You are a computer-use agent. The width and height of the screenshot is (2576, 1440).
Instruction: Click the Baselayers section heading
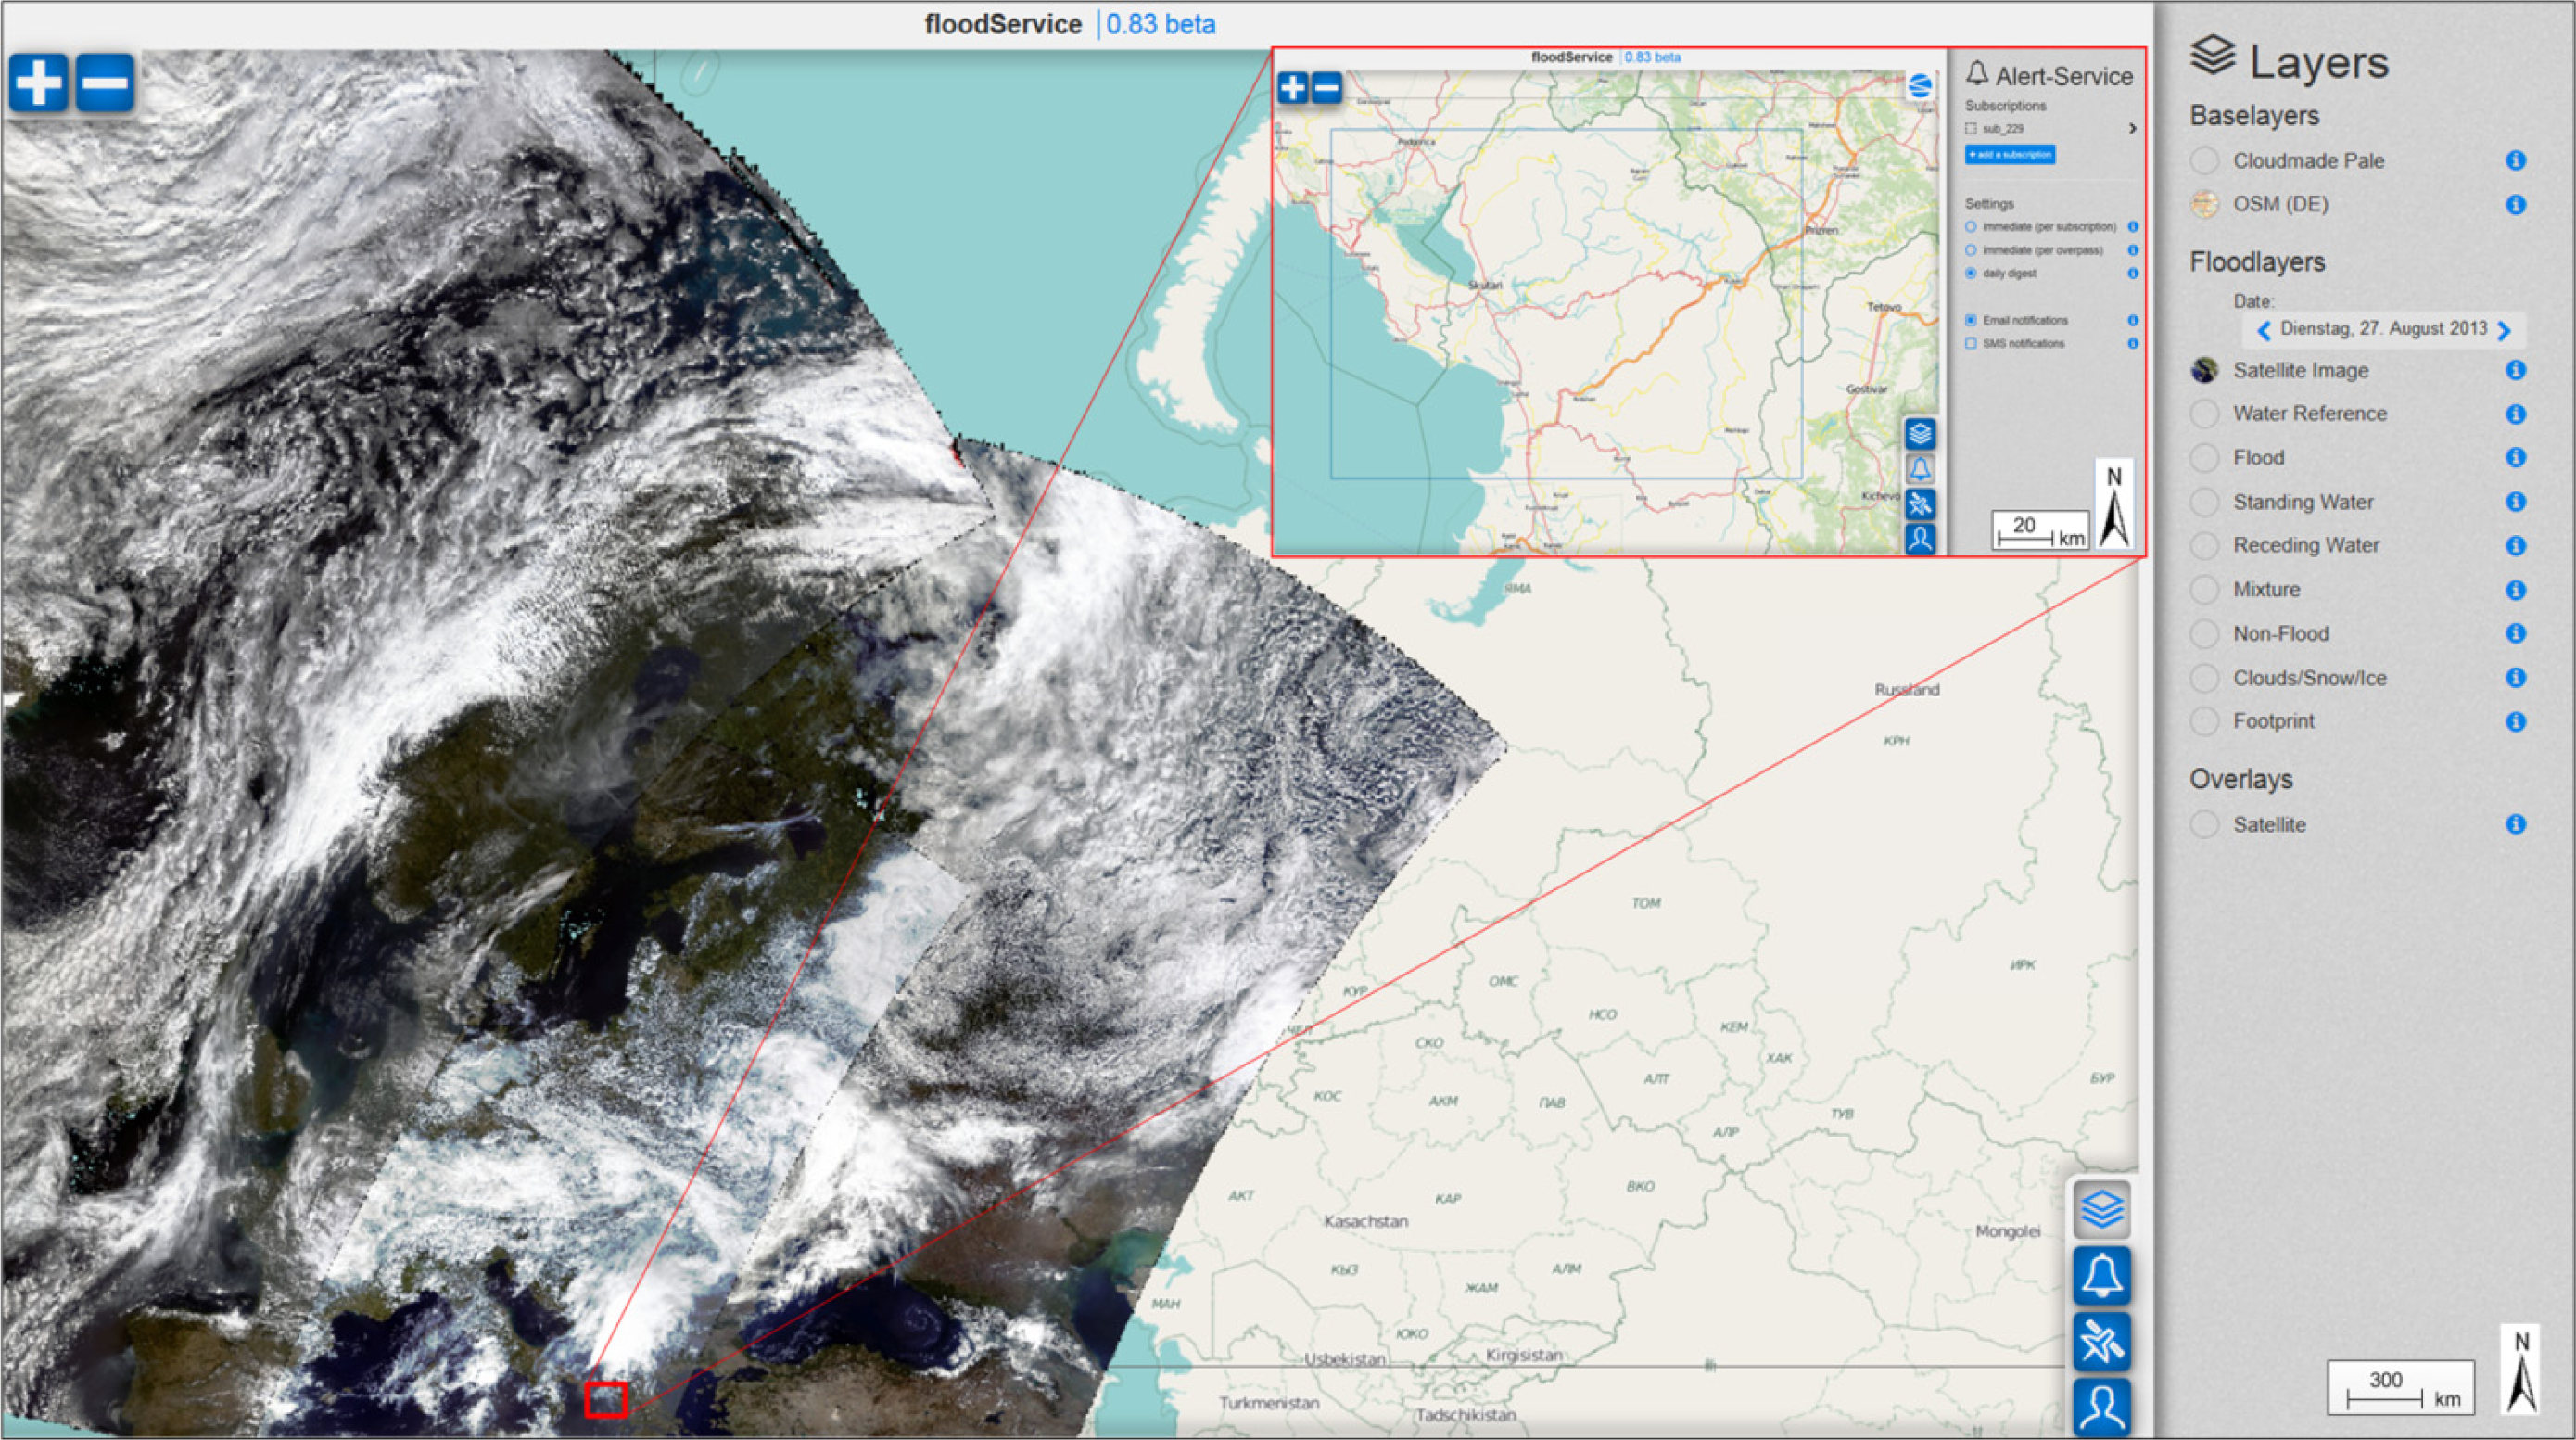[x=2254, y=116]
